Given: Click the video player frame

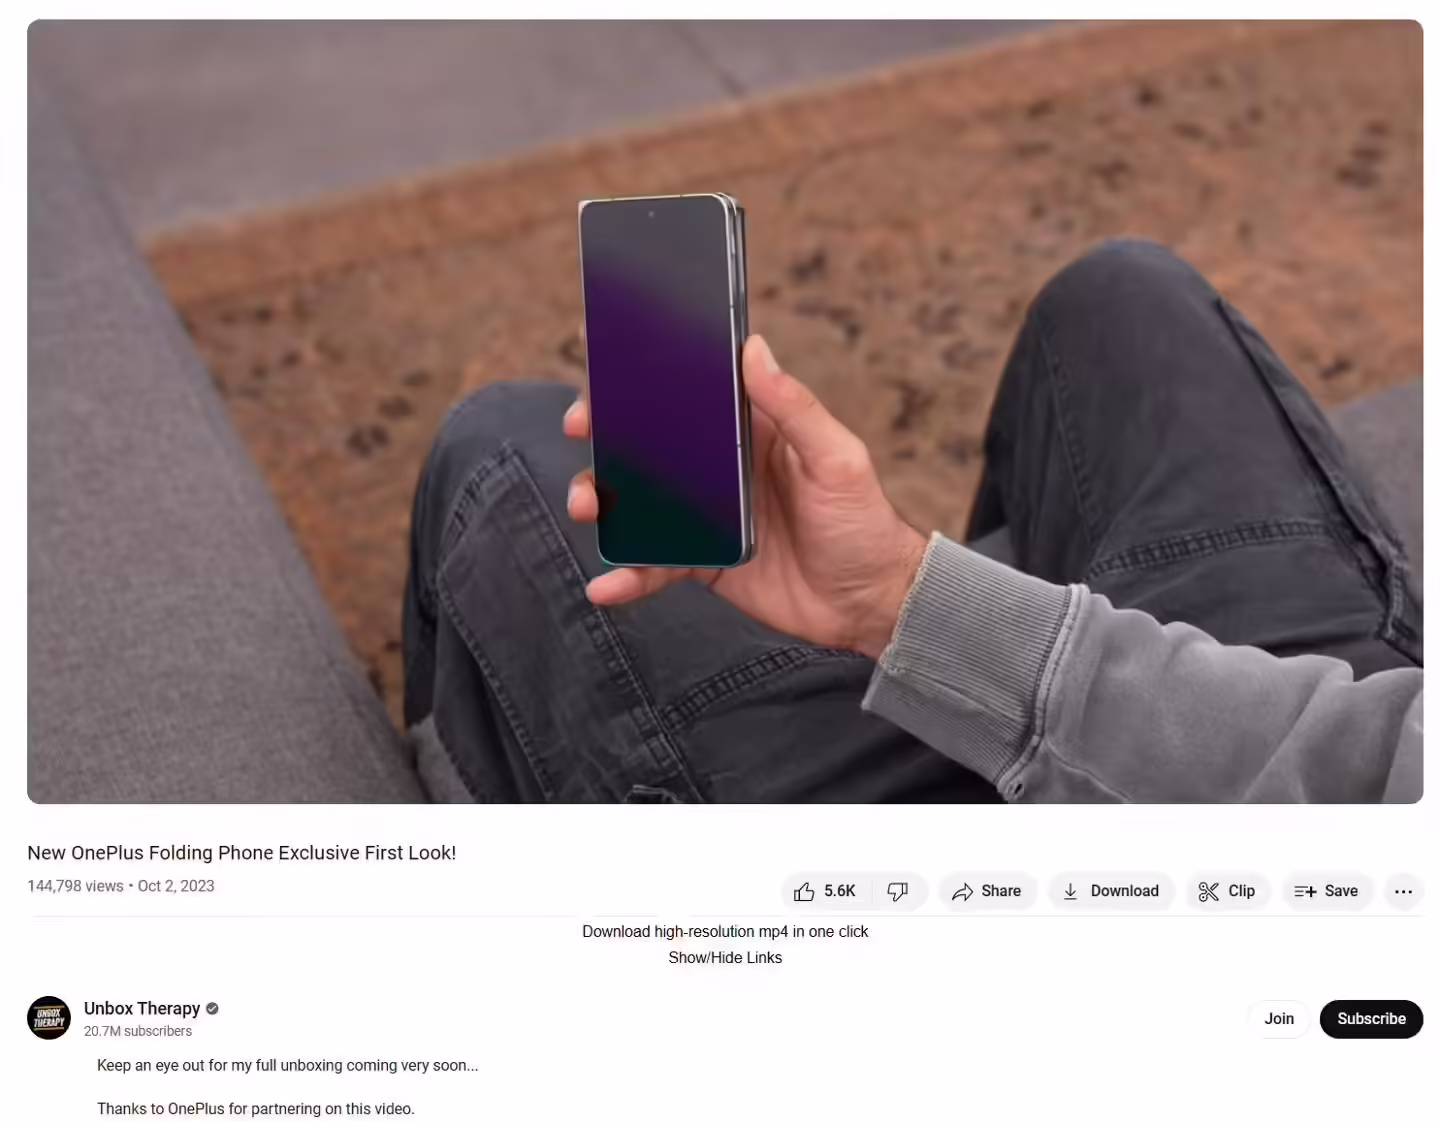Looking at the screenshot, I should tap(725, 411).
